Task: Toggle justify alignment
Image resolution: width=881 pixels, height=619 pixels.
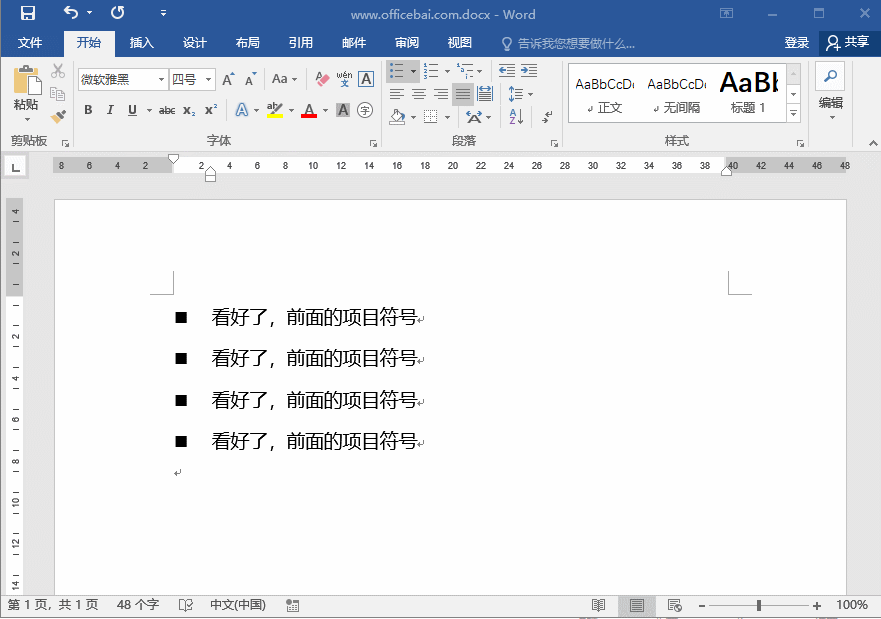Action: click(463, 94)
